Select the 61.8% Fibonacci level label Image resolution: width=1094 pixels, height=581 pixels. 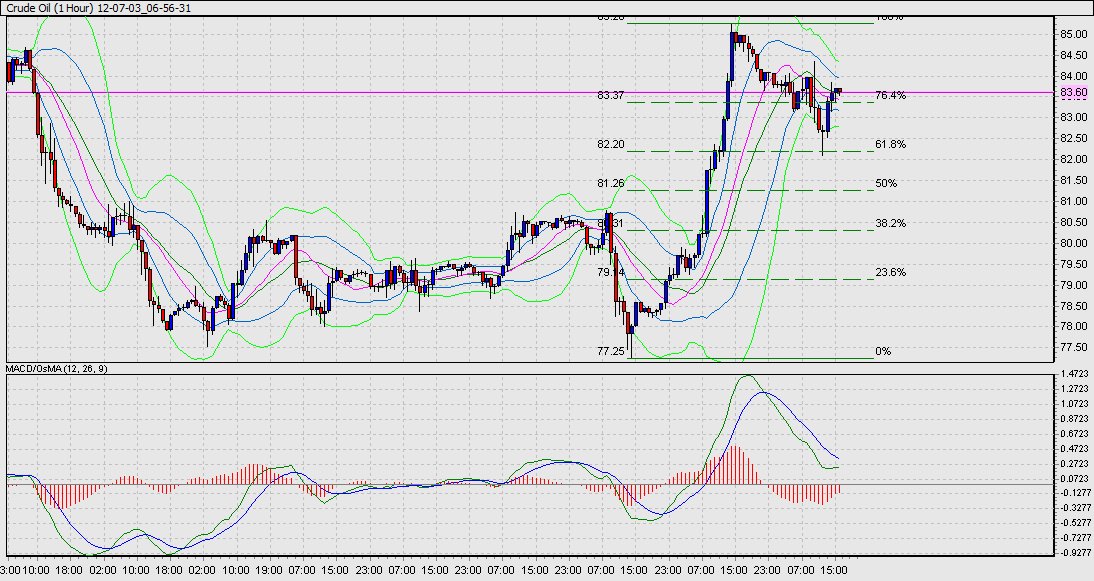[x=890, y=144]
